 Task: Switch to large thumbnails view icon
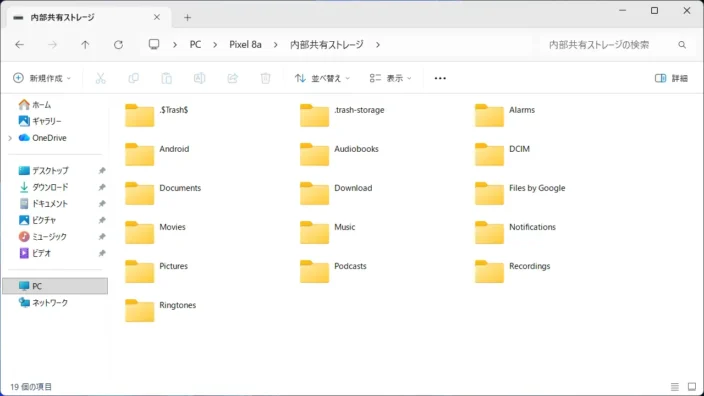692,387
